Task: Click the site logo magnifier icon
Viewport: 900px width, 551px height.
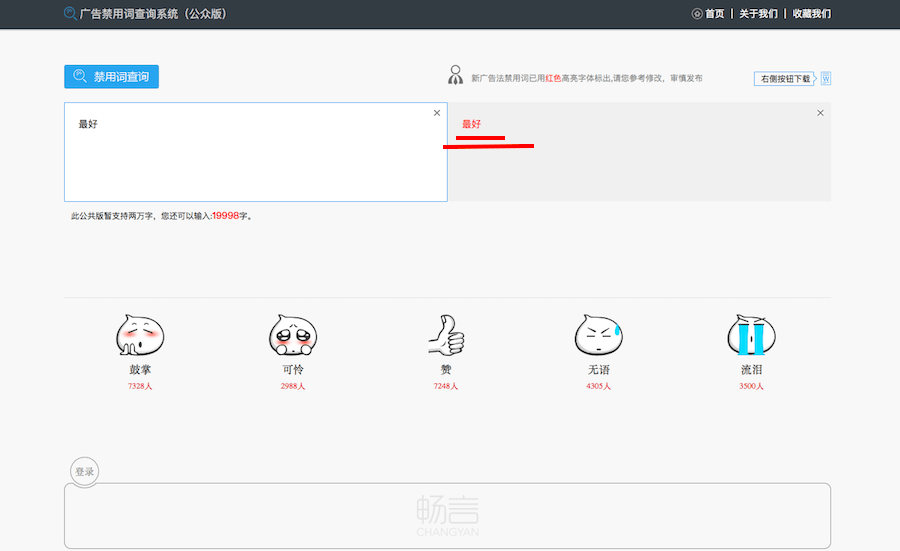Action: [70, 14]
